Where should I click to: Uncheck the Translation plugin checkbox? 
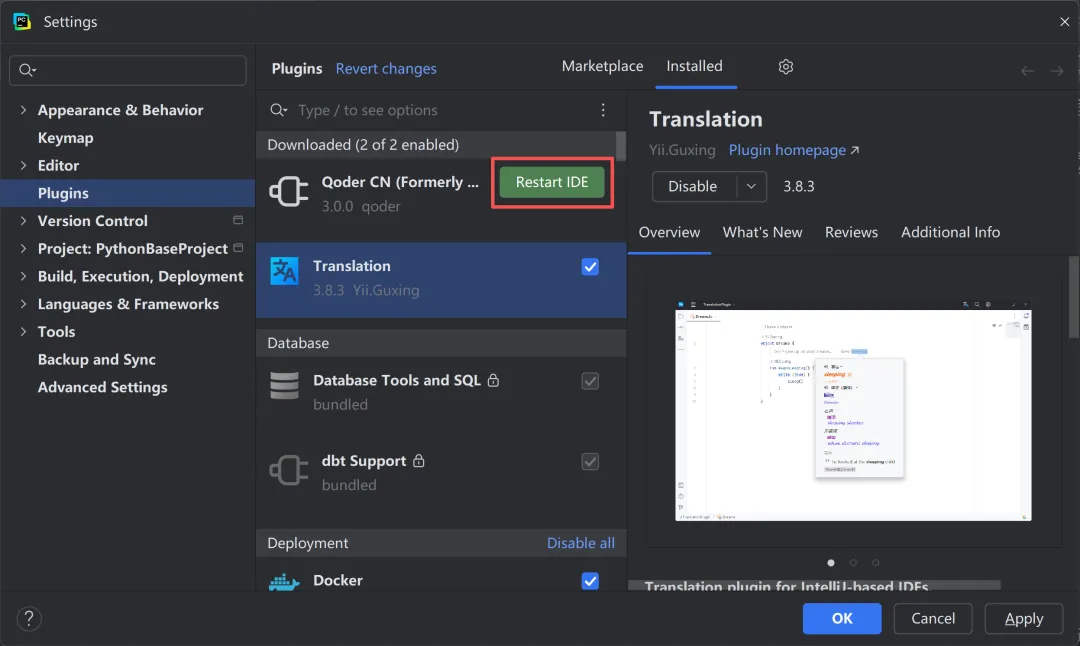(590, 267)
